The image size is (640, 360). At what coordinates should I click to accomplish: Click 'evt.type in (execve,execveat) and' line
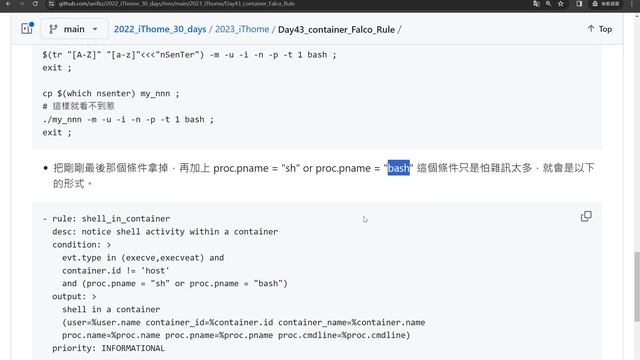click(143, 258)
